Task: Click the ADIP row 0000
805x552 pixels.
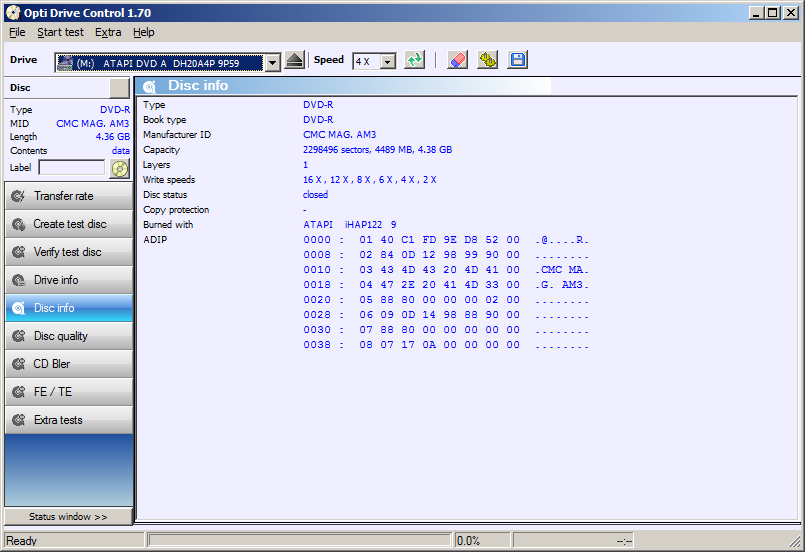Action: pos(446,240)
